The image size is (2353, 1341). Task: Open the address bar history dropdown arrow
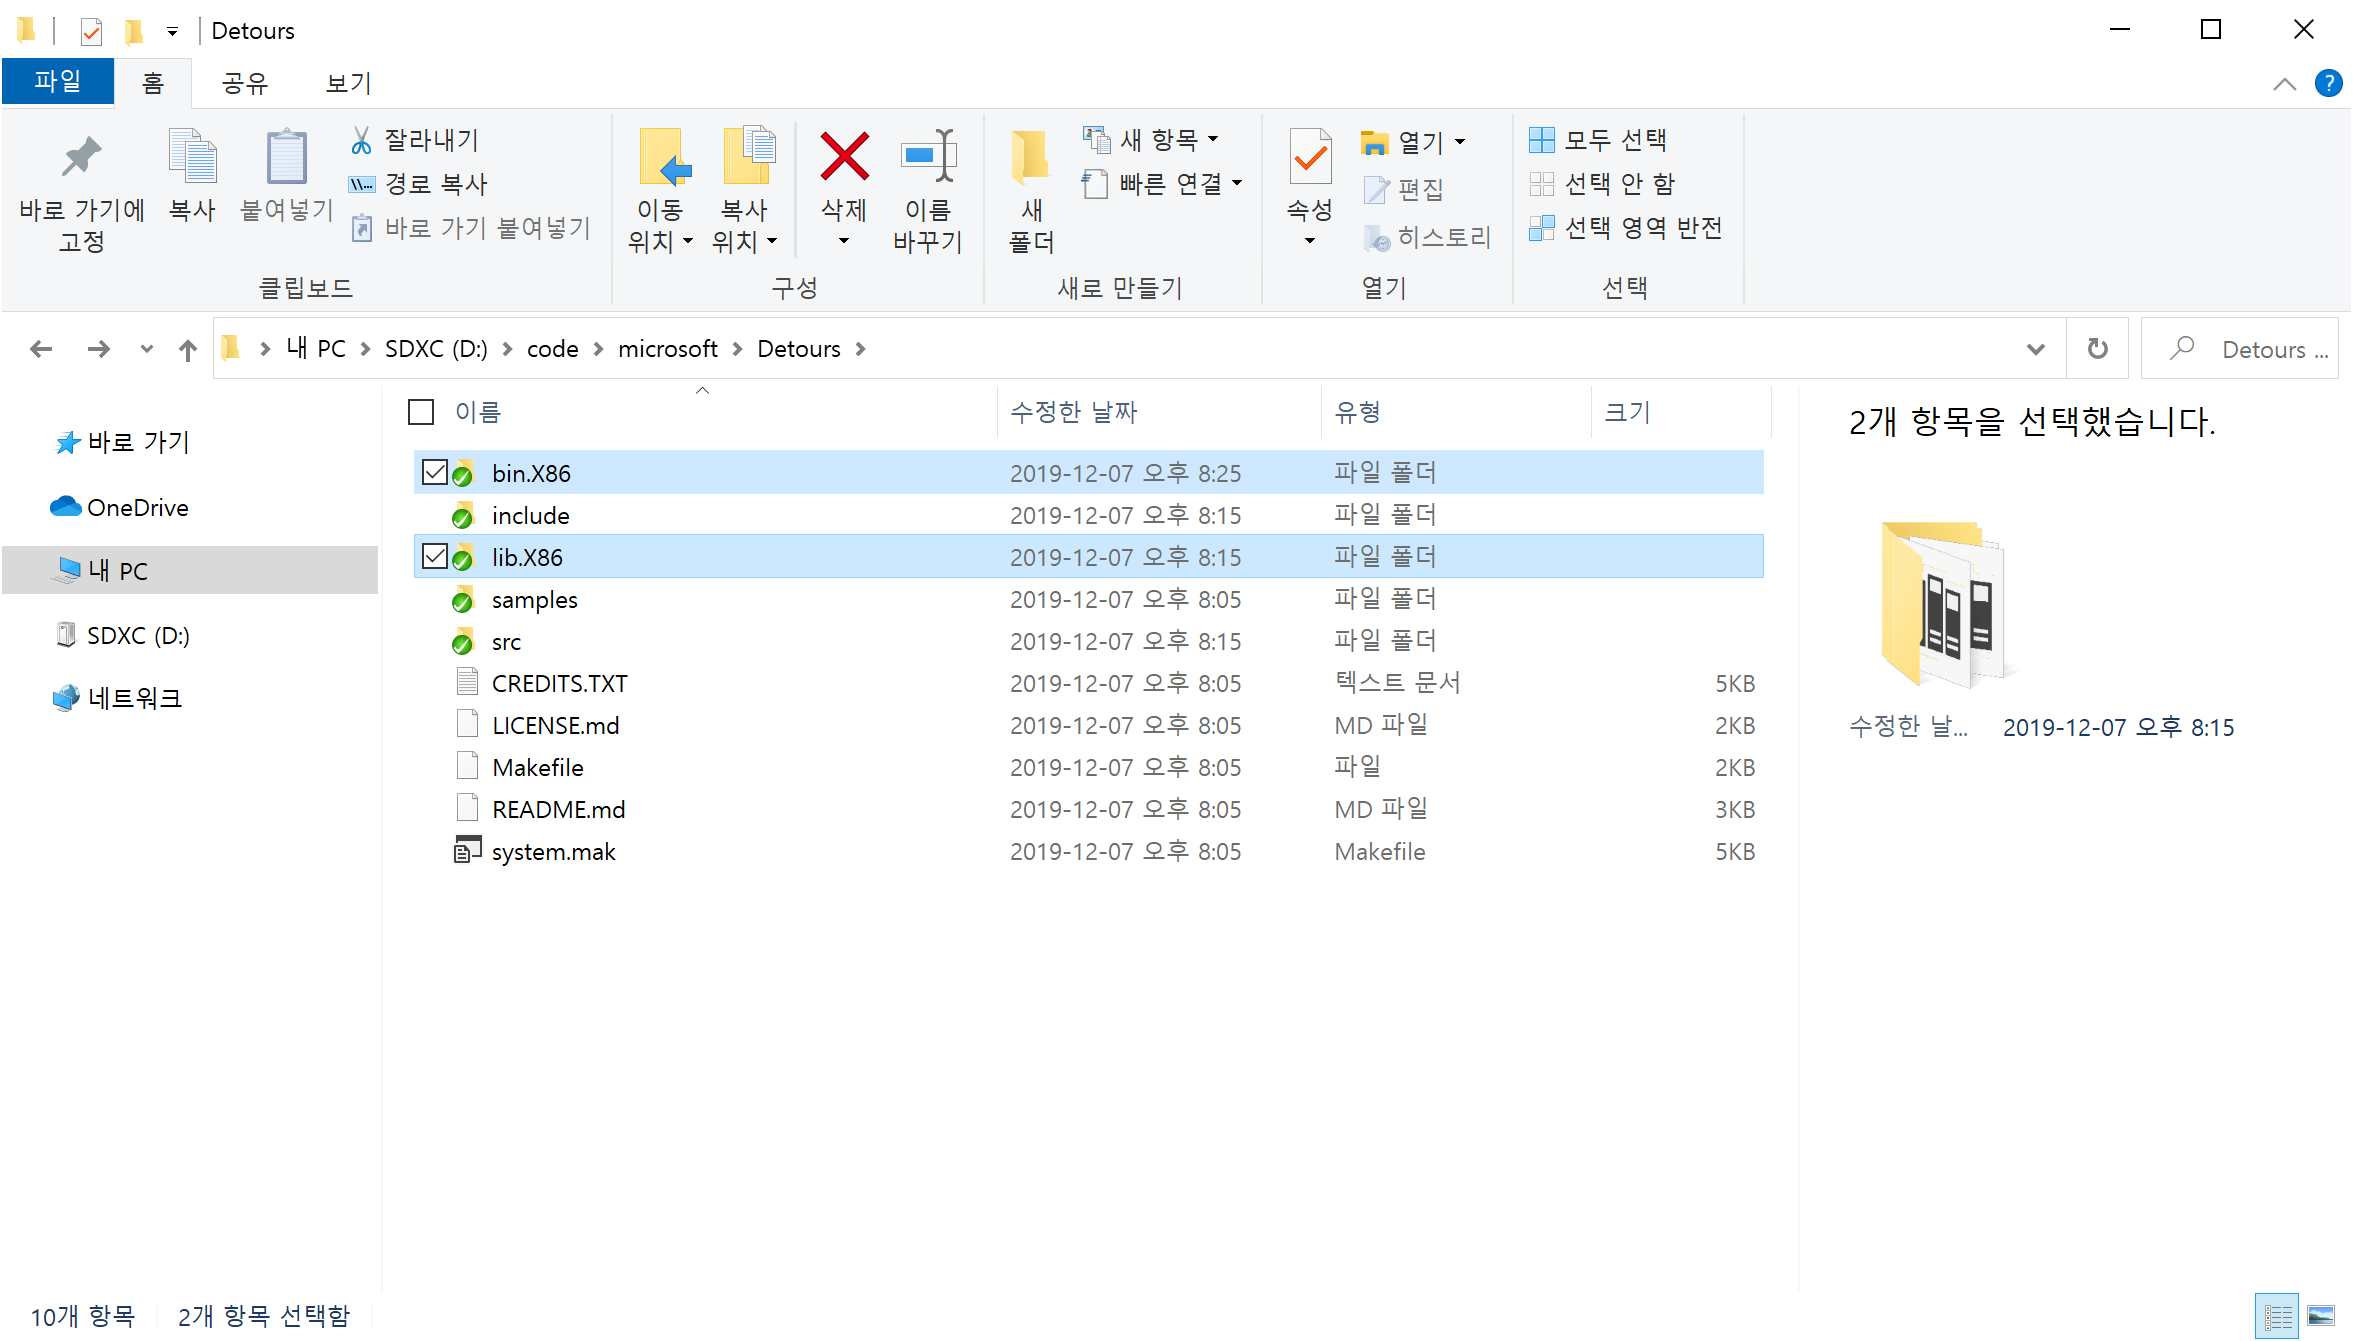pyautogui.click(x=2035, y=349)
